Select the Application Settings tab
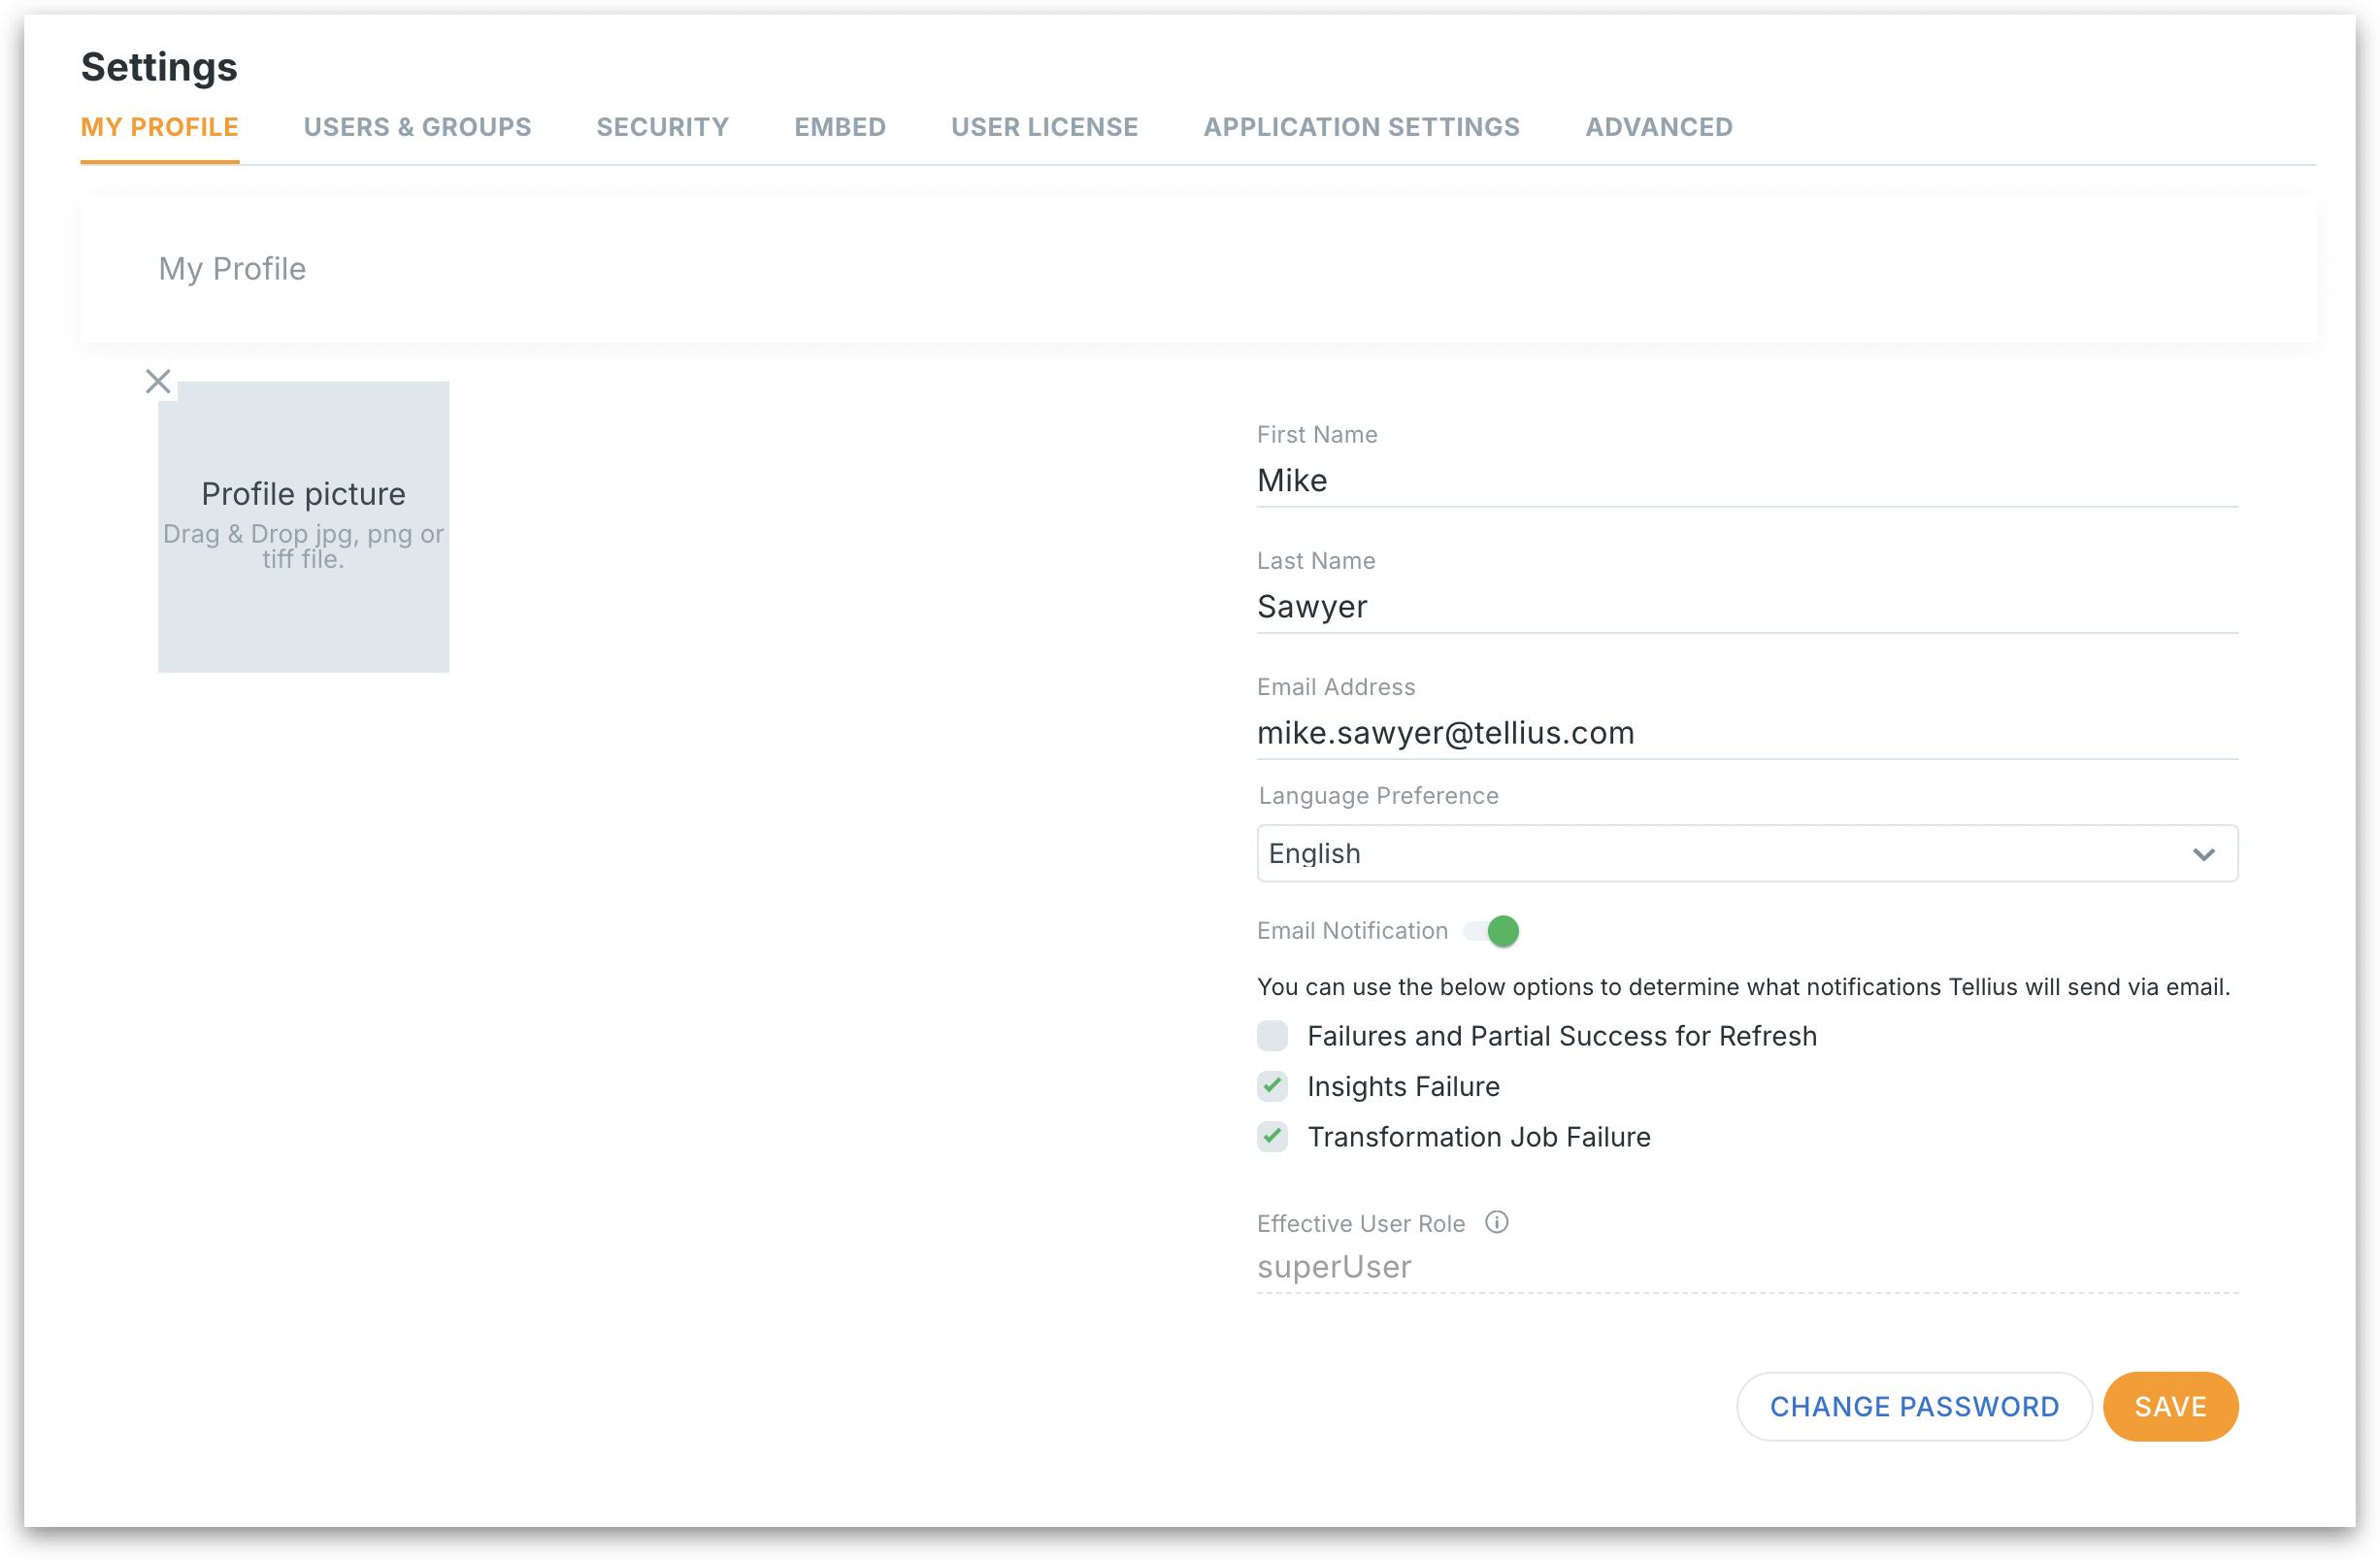2380x1561 pixels. [1361, 127]
